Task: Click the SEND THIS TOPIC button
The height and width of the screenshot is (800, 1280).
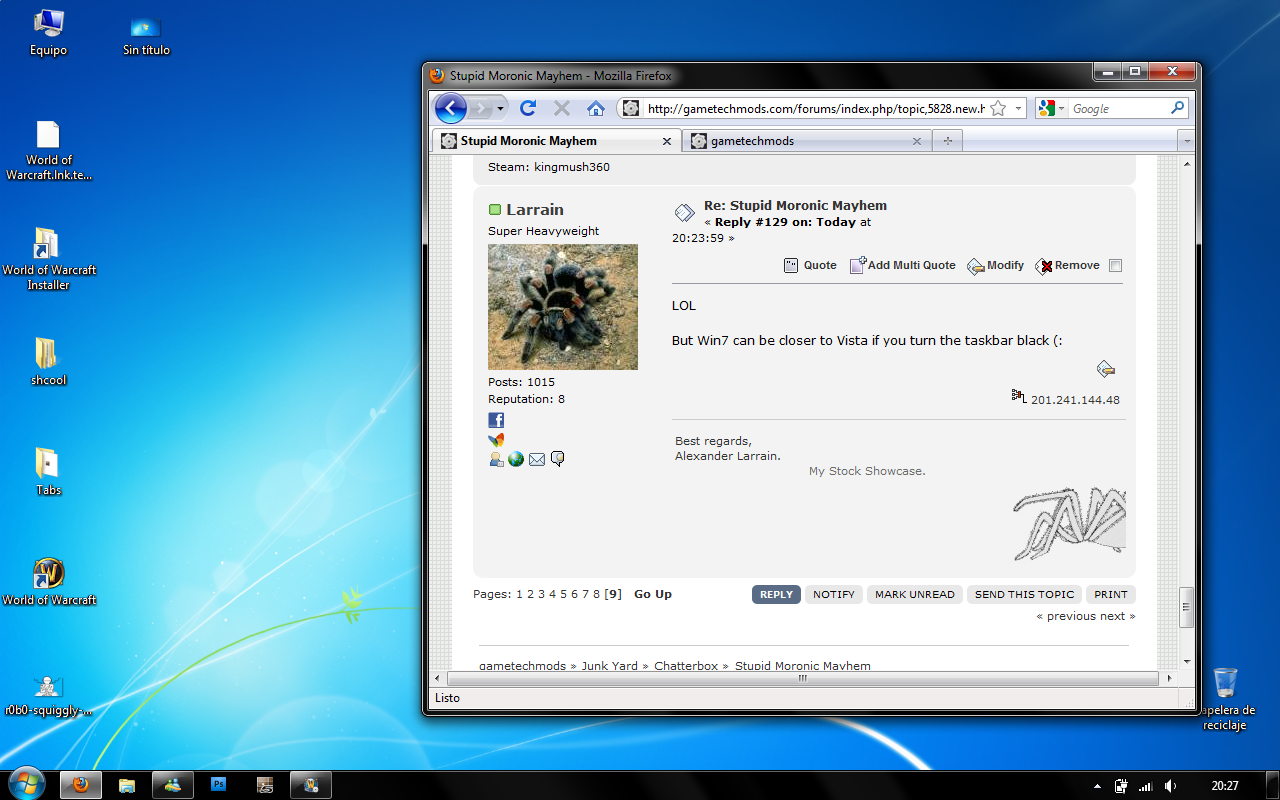Action: point(1025,594)
